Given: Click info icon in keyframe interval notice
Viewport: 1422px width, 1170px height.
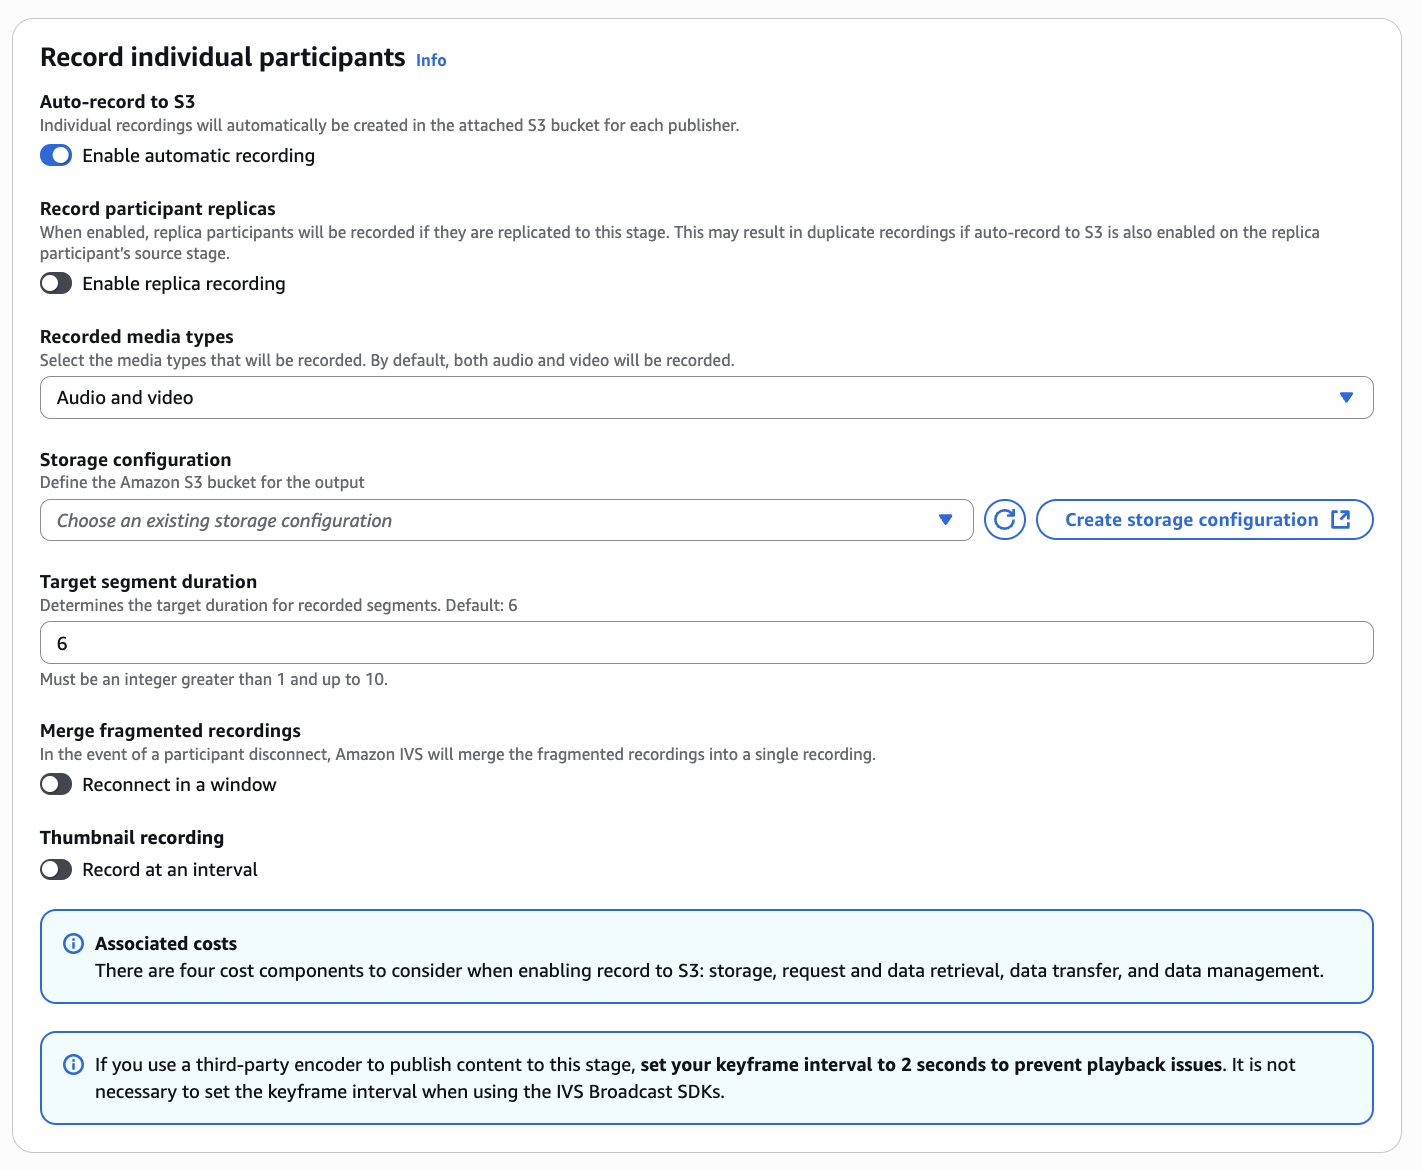Looking at the screenshot, I should tap(73, 1064).
